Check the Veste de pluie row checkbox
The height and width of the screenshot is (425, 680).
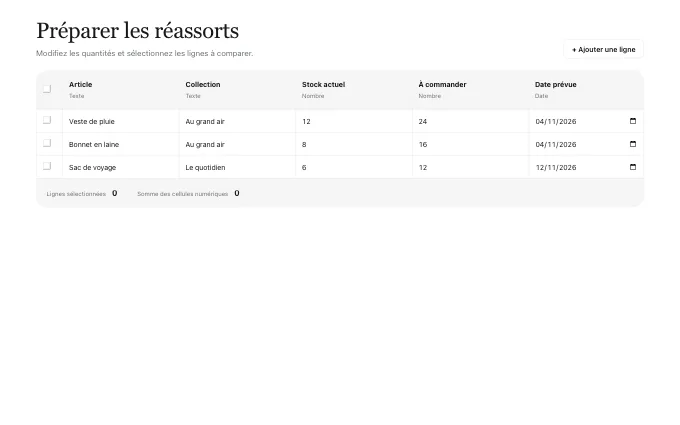coord(47,120)
